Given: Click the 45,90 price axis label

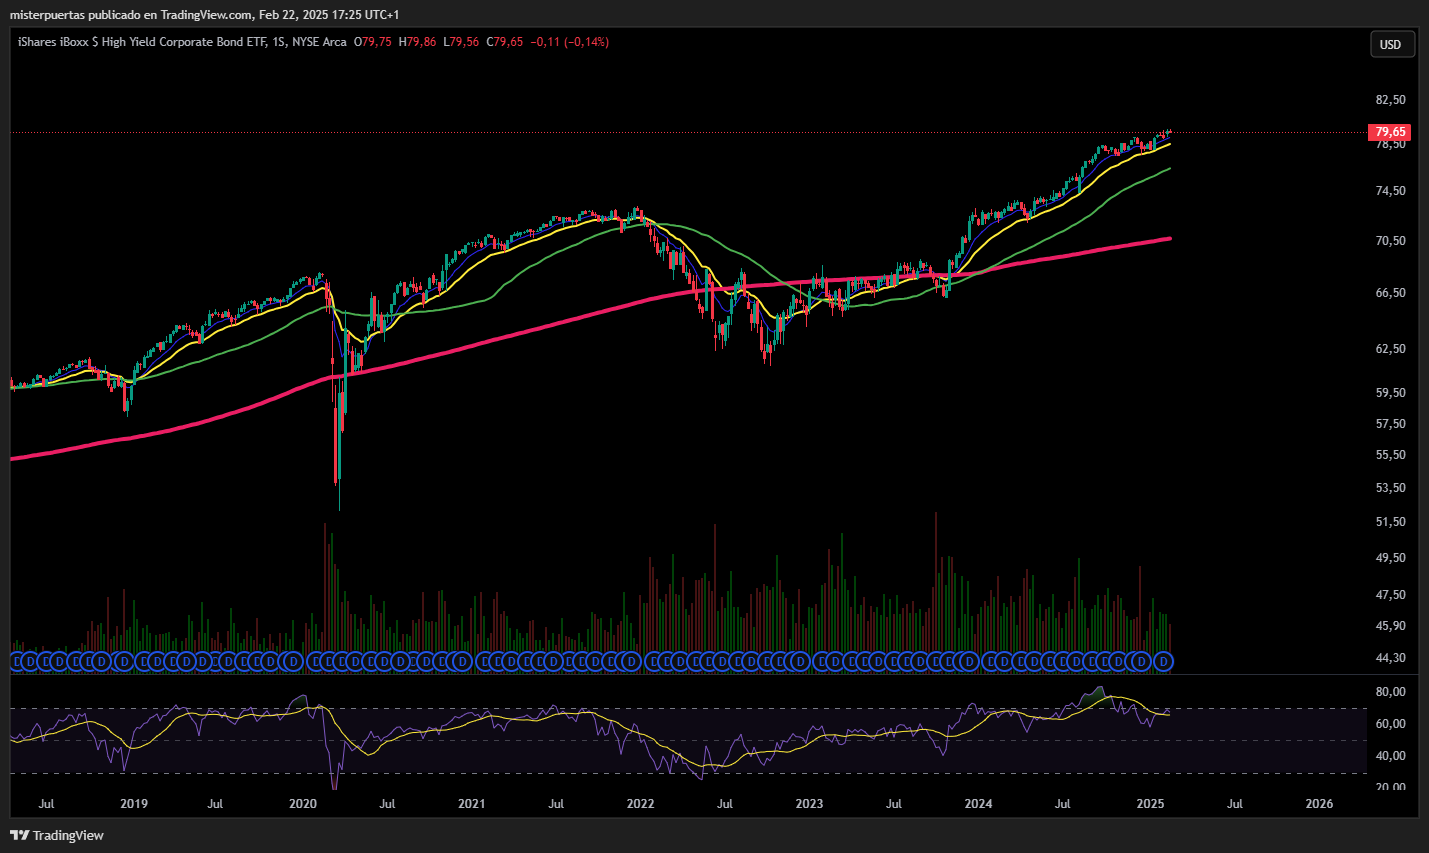Looking at the screenshot, I should [x=1391, y=626].
